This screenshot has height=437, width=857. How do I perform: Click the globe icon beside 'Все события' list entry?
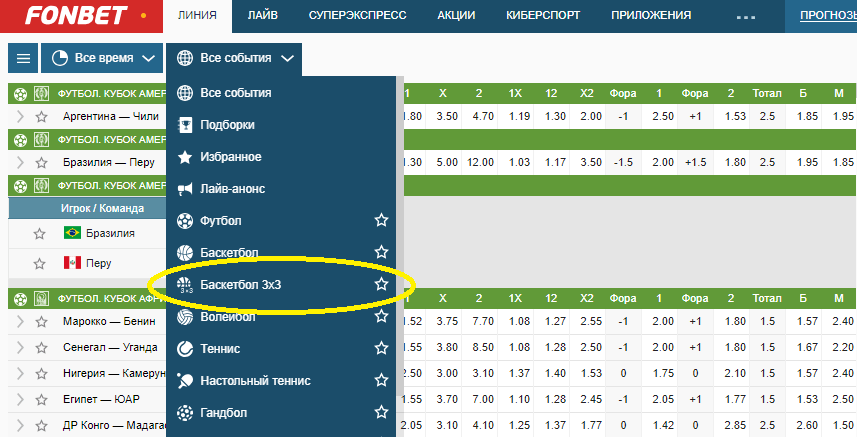tap(185, 93)
